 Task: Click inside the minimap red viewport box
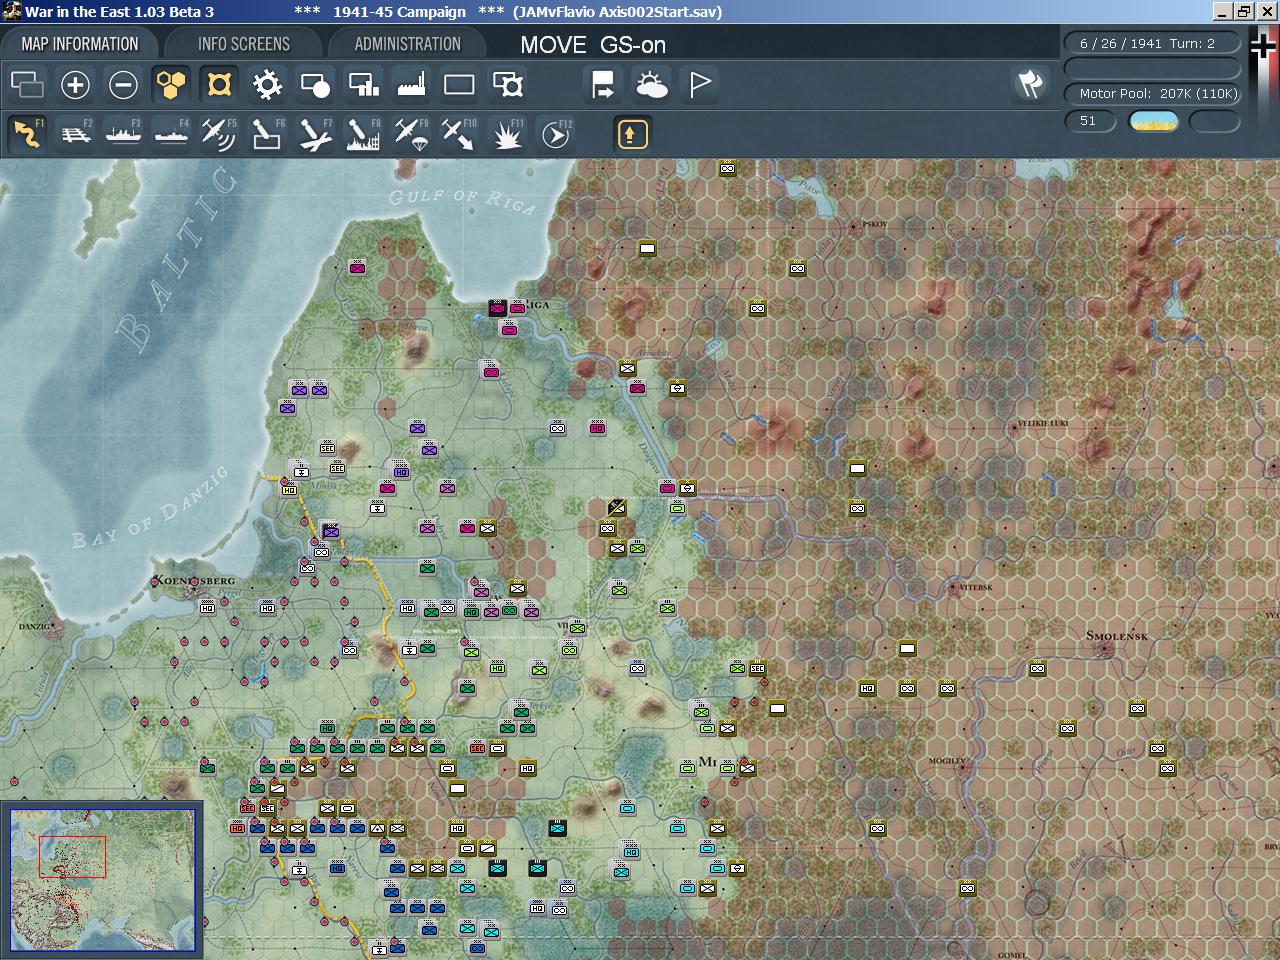pos(72,857)
